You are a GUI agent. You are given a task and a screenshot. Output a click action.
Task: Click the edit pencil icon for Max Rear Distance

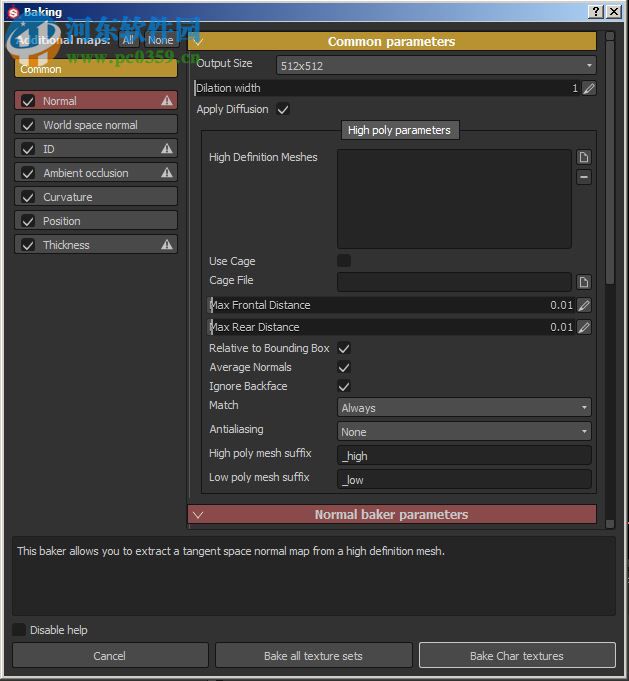coord(584,327)
